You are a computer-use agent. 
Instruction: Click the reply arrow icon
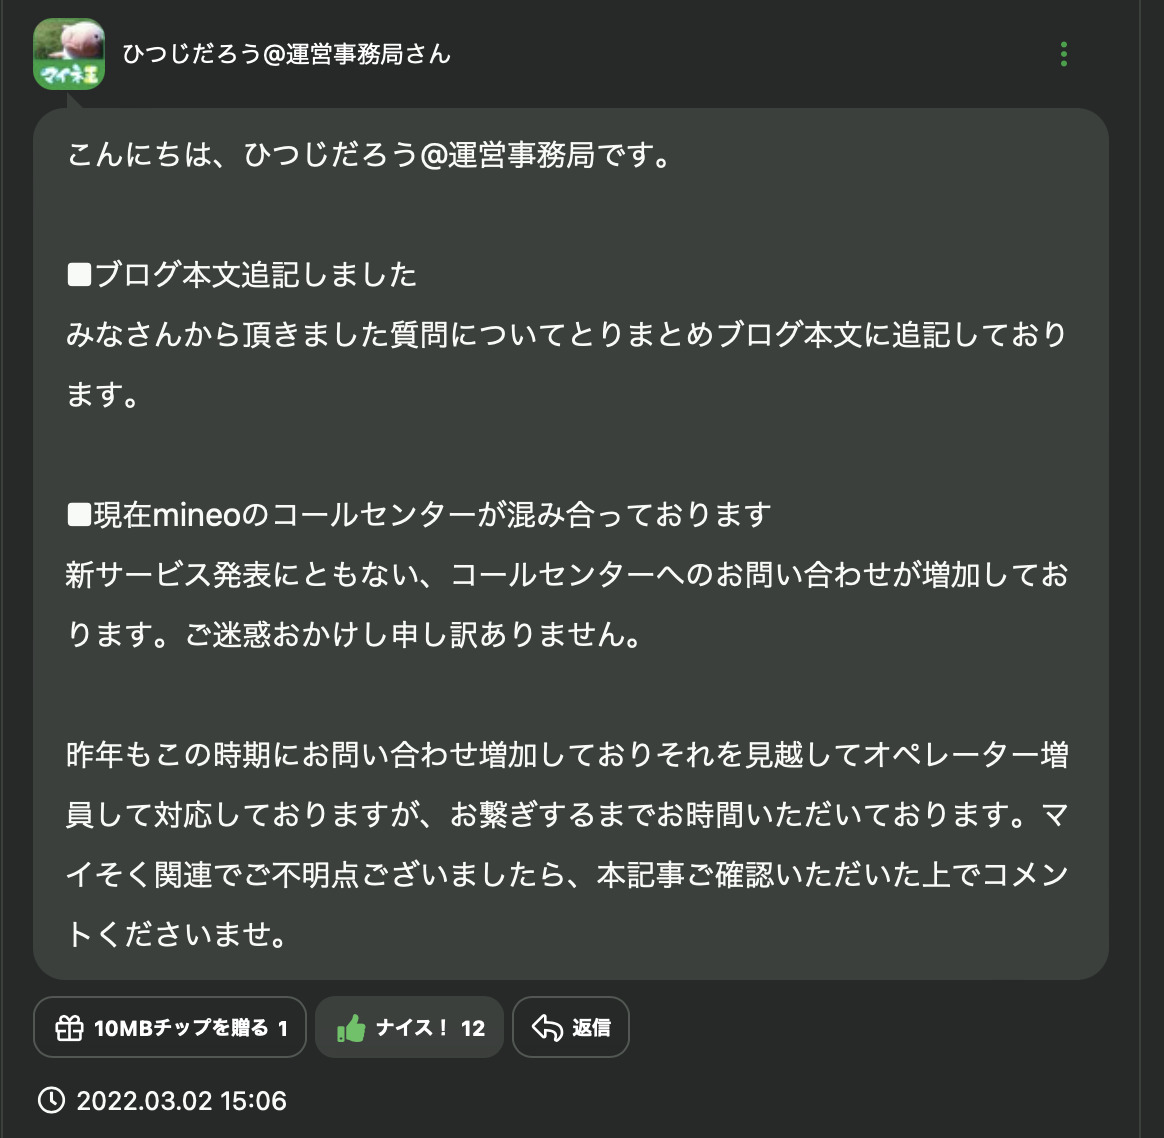pyautogui.click(x=548, y=1028)
